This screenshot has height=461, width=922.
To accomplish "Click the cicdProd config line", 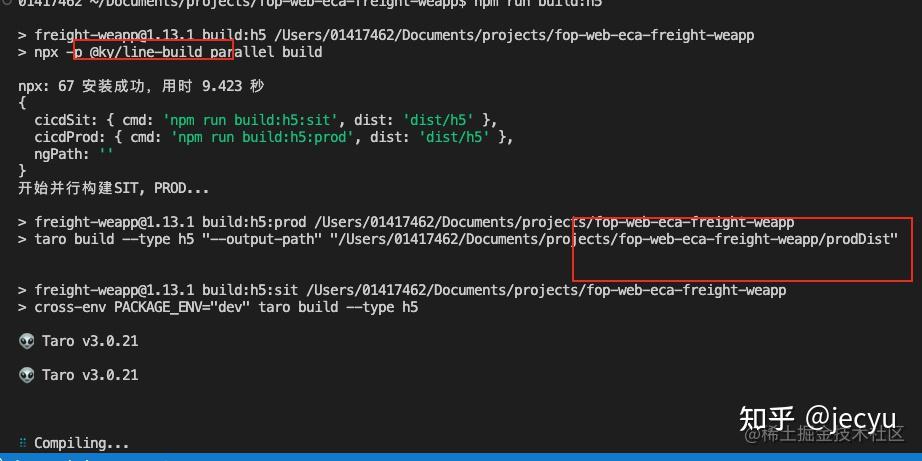I will click(x=274, y=137).
